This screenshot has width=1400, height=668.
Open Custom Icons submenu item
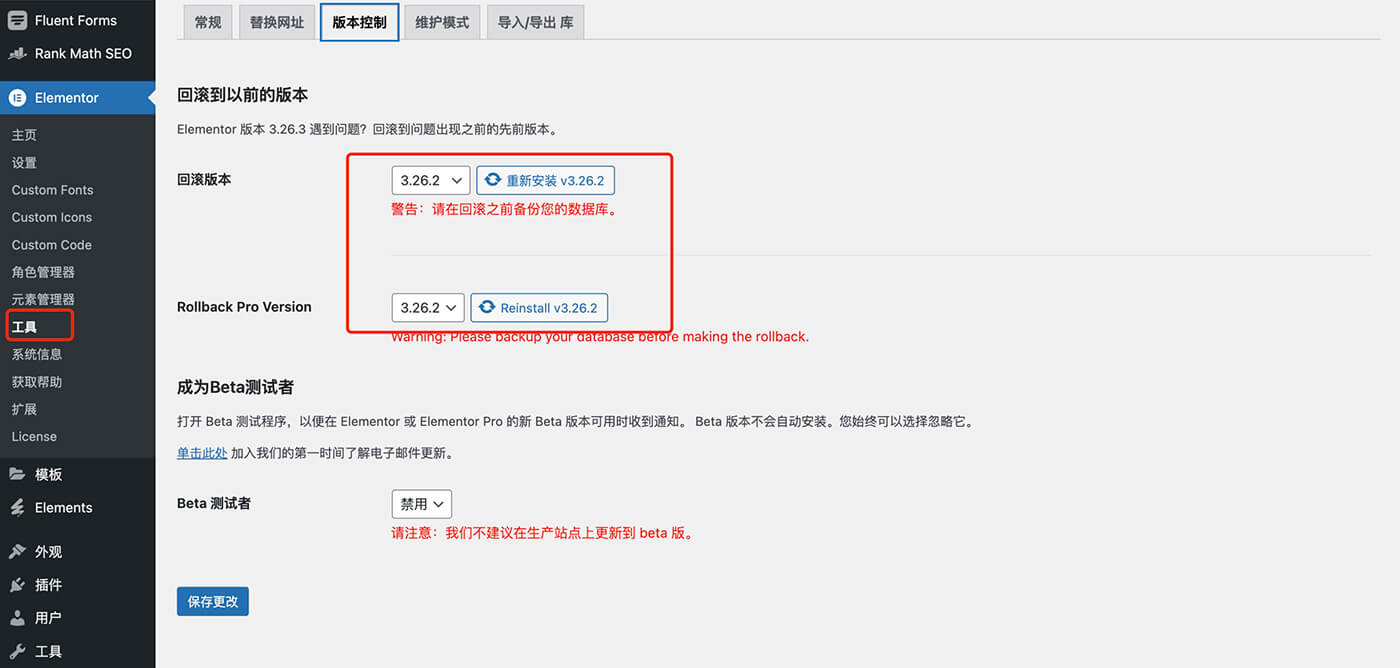[51, 217]
